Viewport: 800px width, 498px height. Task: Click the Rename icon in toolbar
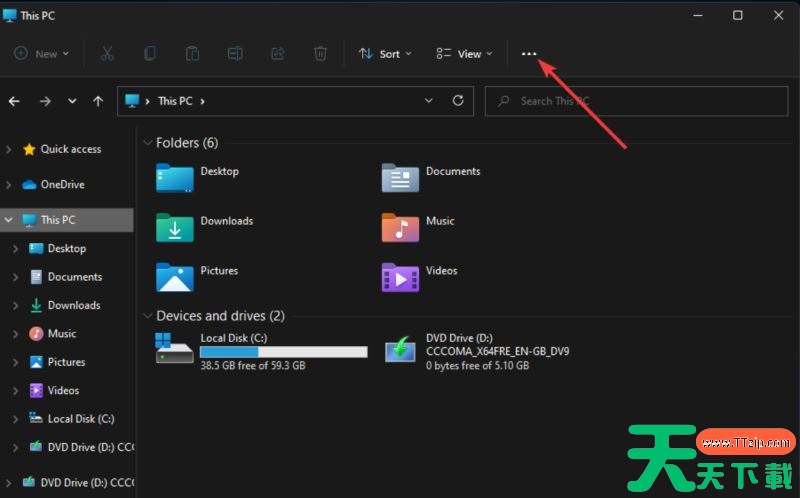click(235, 54)
